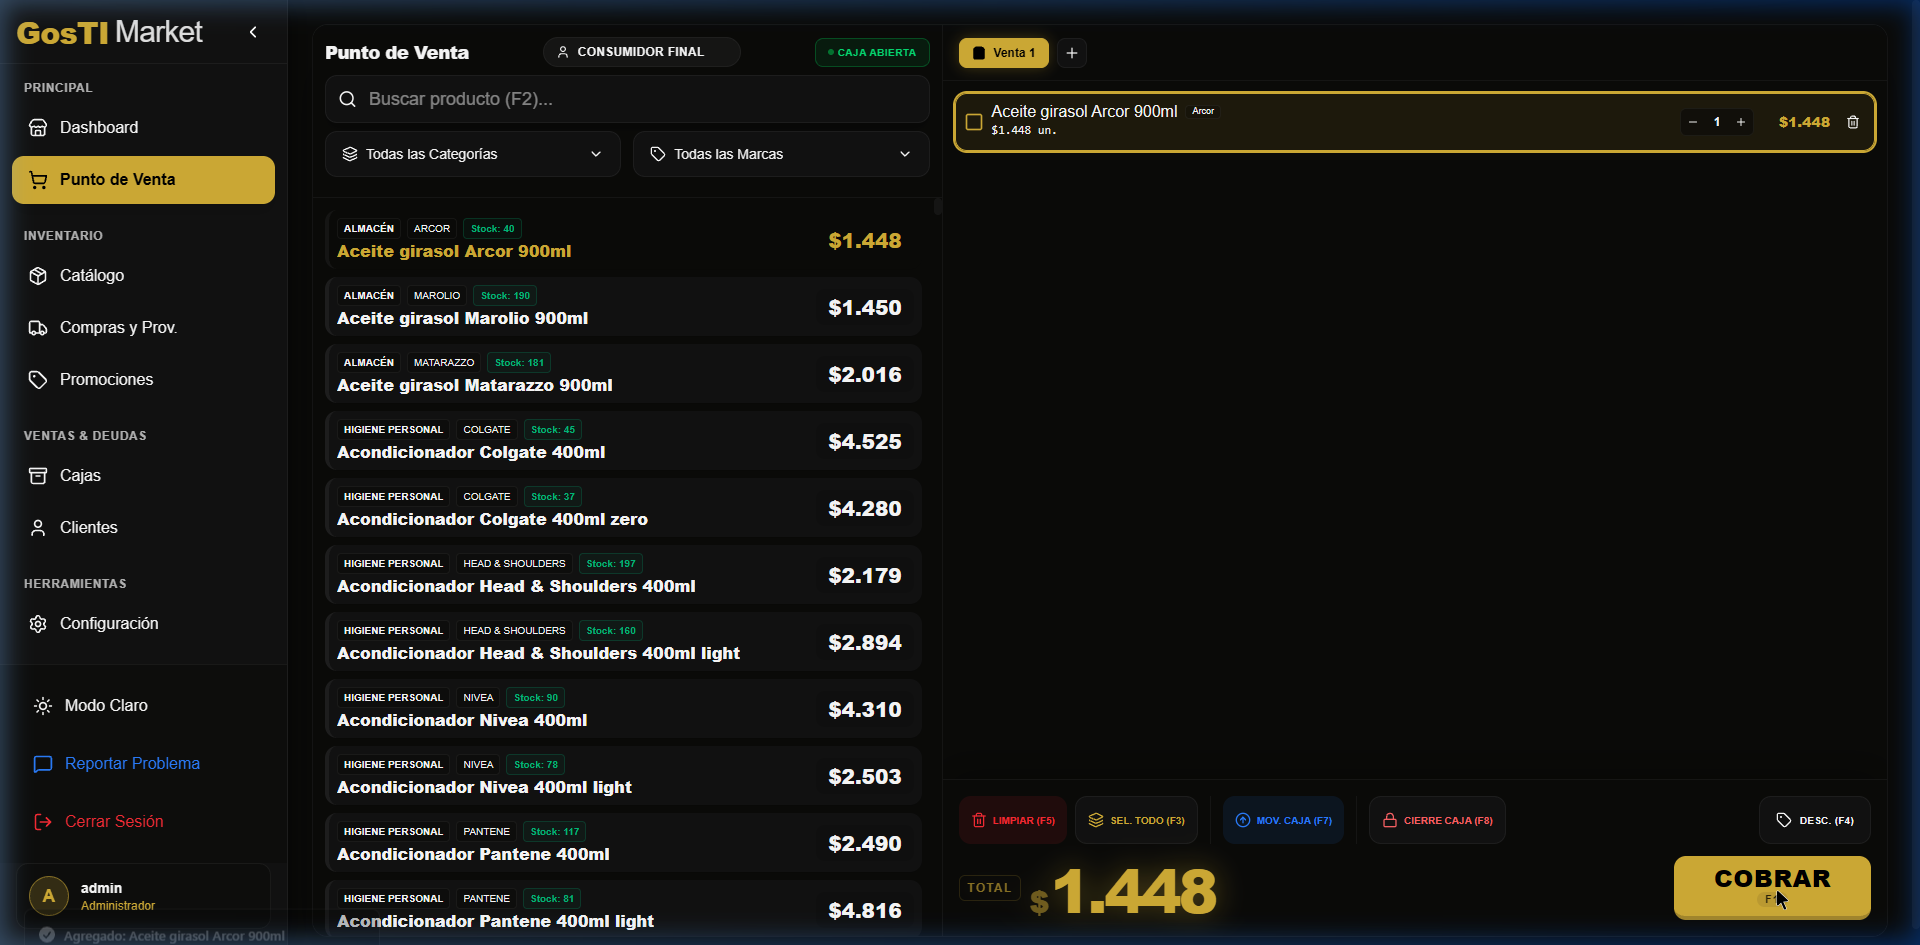This screenshot has width=1920, height=945.
Task: Click the Stock: 40 badge on Aceite Arcor
Action: (492, 229)
